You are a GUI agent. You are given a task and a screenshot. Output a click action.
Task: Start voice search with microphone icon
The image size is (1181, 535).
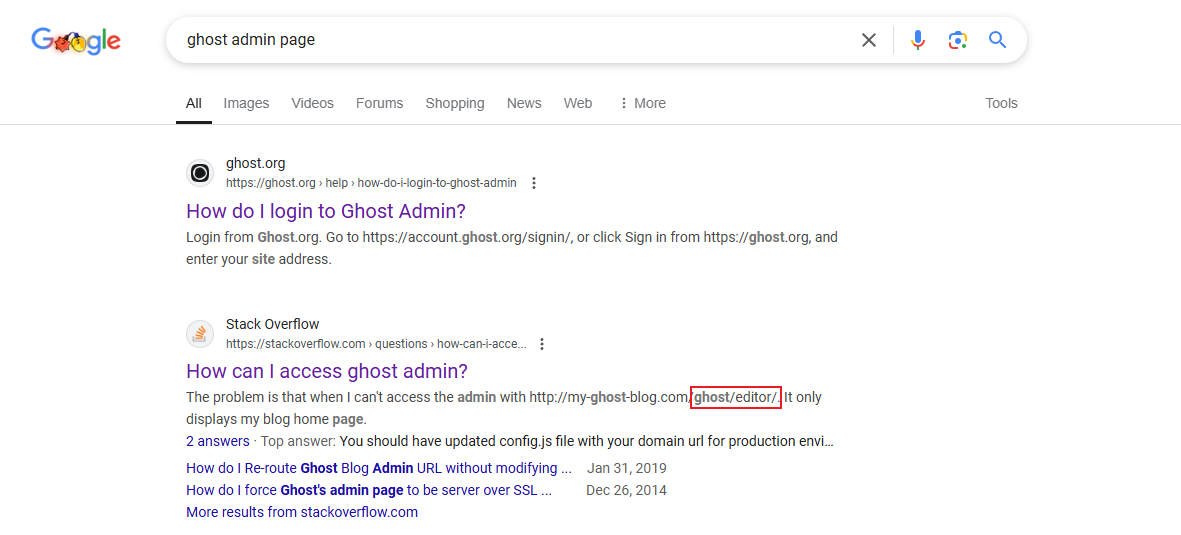pos(917,40)
